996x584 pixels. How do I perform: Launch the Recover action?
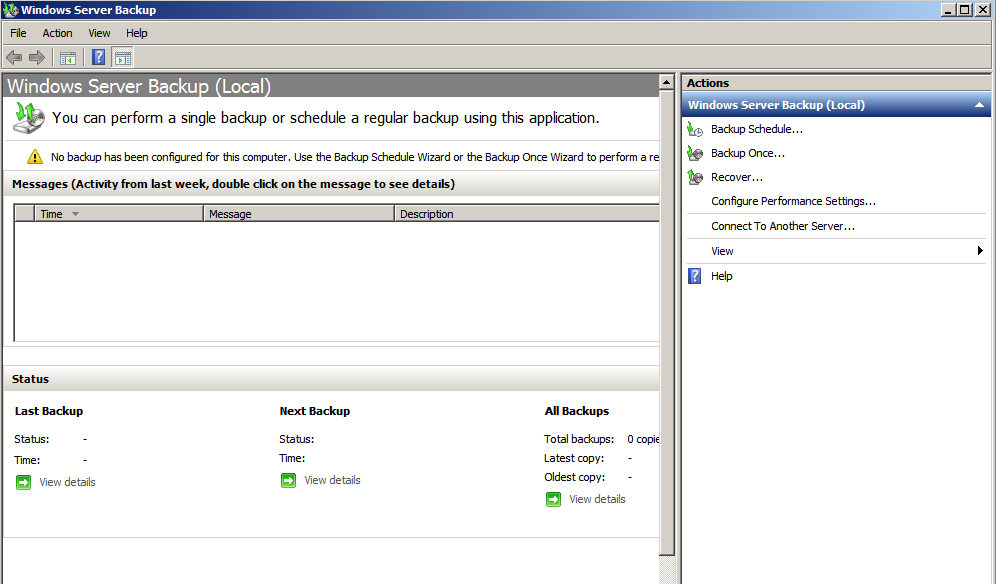737,177
